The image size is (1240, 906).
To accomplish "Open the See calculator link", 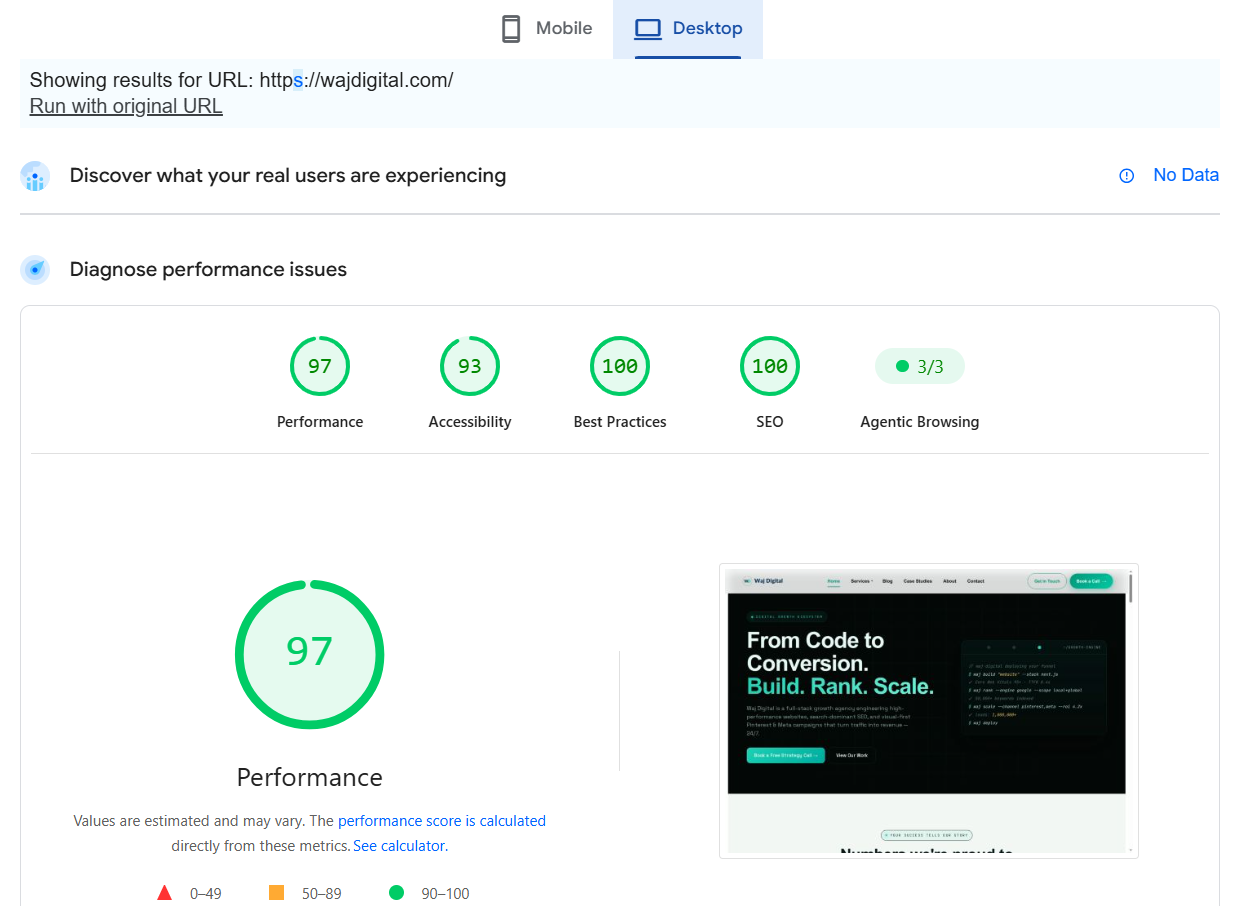I will pos(399,846).
